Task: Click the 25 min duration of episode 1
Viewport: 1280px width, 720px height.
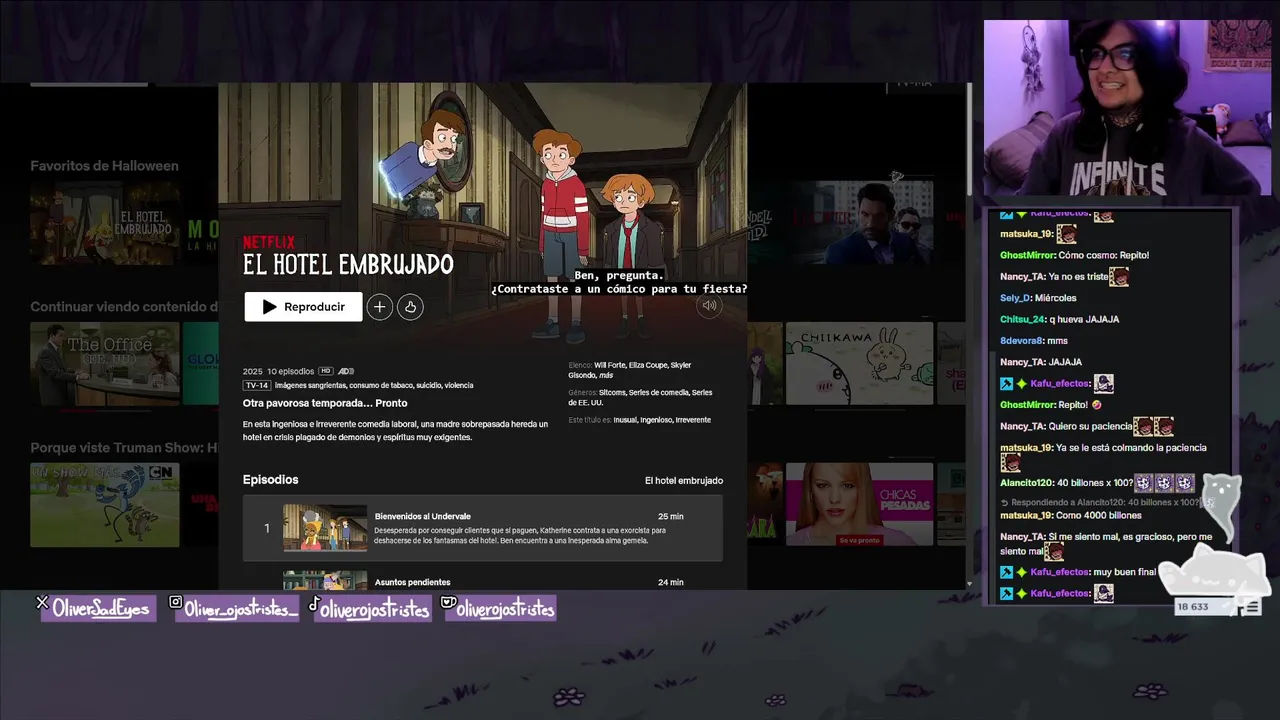Action: (x=671, y=517)
